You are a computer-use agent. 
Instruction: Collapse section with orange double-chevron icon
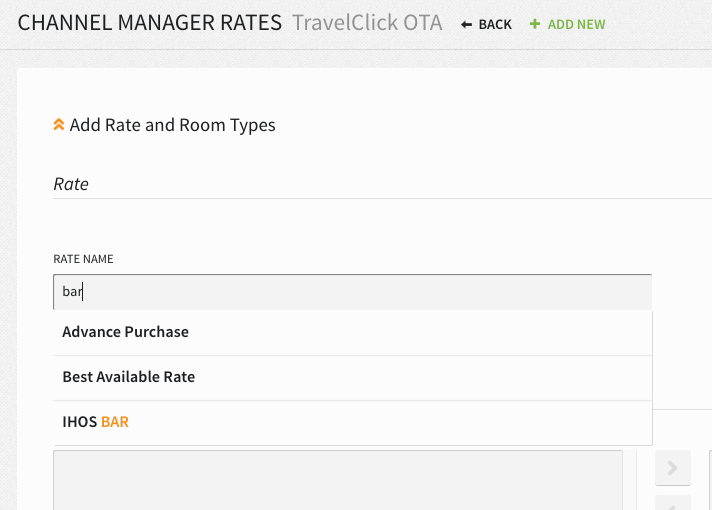pyautogui.click(x=59, y=124)
